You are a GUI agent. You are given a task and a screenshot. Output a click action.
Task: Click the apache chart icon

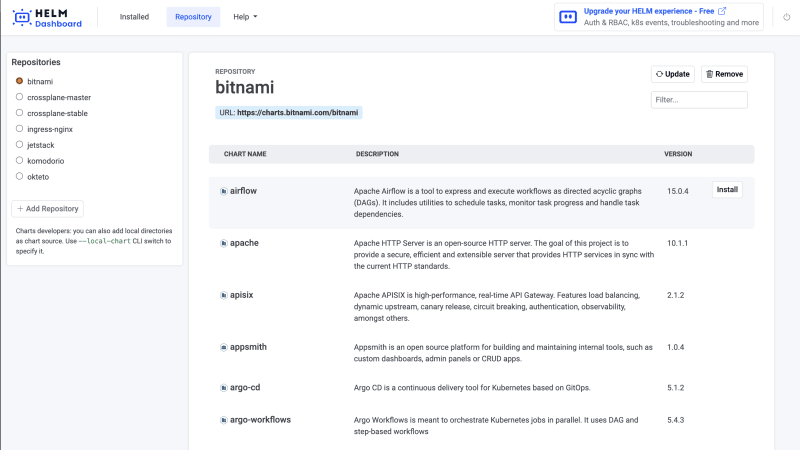(223, 243)
